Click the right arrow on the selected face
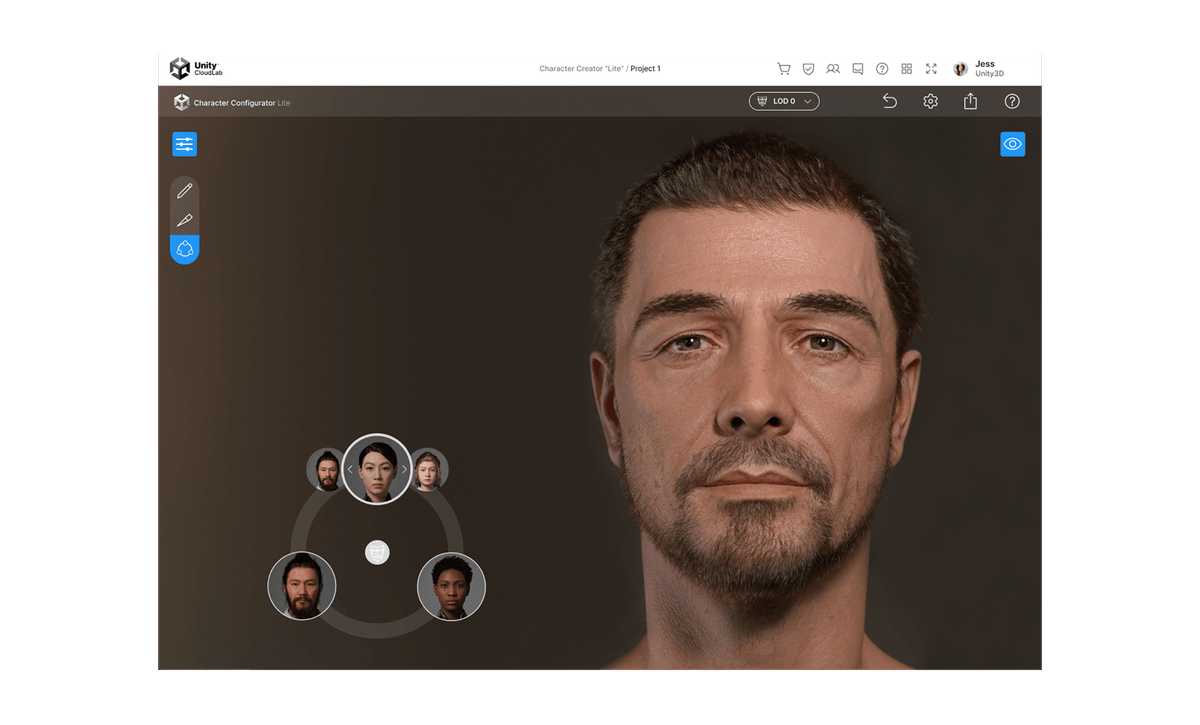The image size is (1200, 725). pyautogui.click(x=403, y=468)
